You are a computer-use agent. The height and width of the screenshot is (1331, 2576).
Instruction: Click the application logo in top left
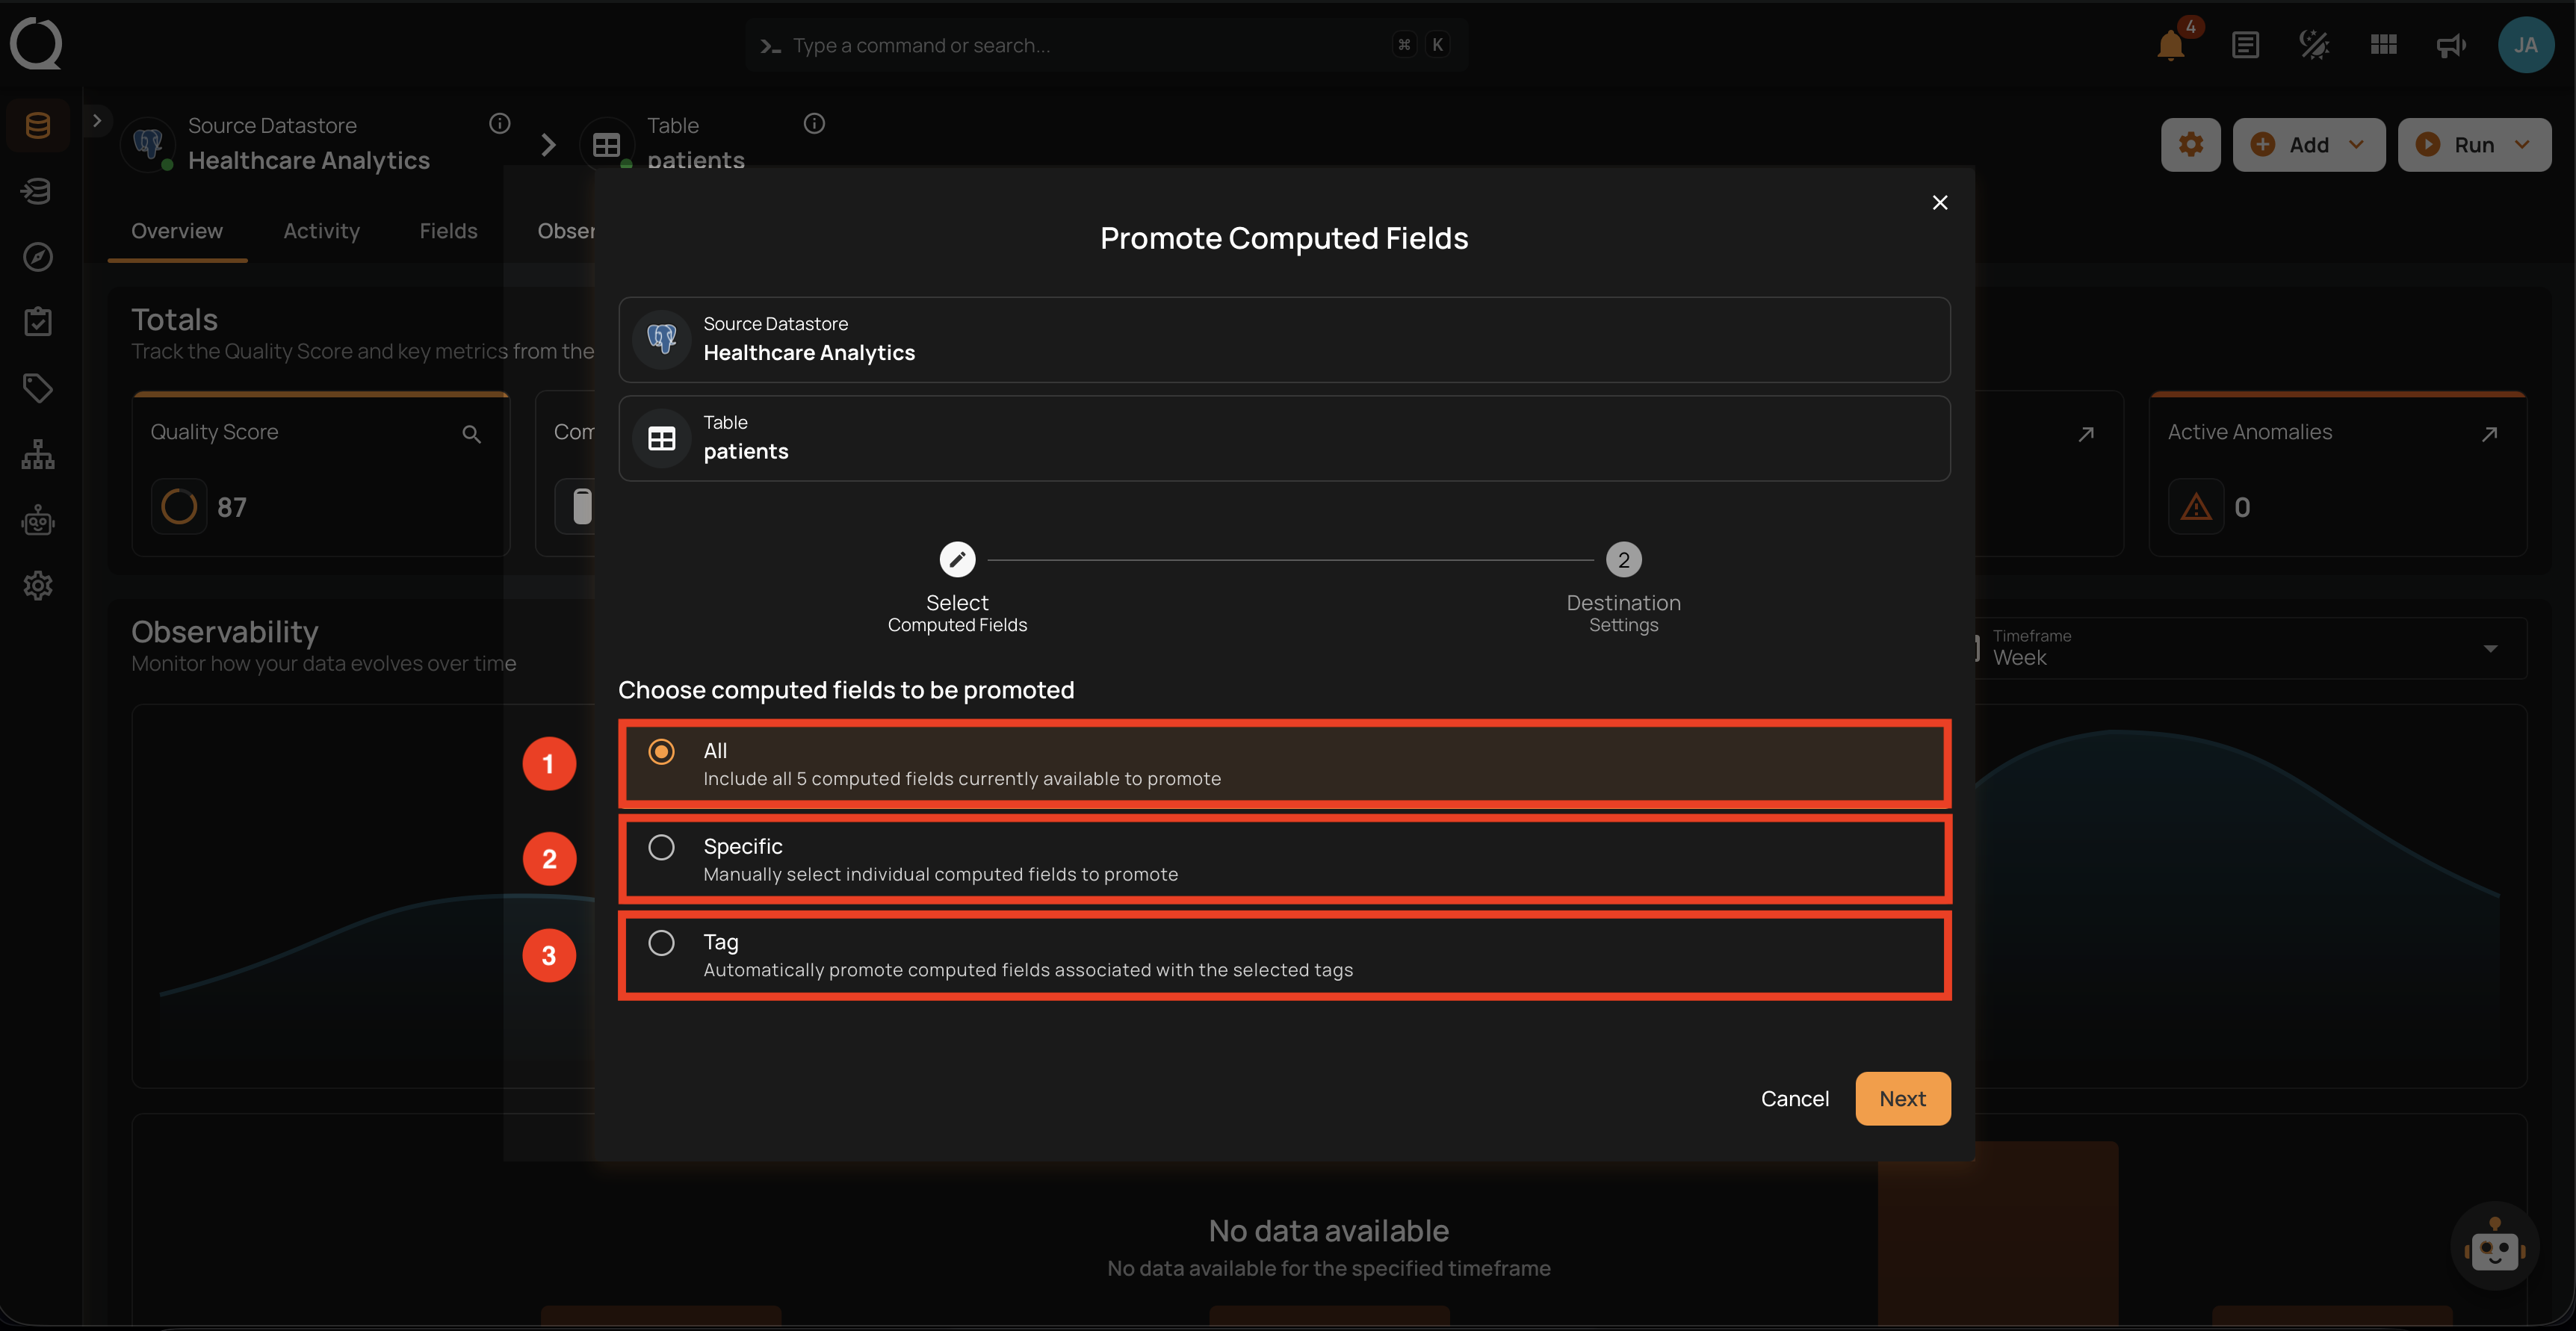[x=36, y=44]
